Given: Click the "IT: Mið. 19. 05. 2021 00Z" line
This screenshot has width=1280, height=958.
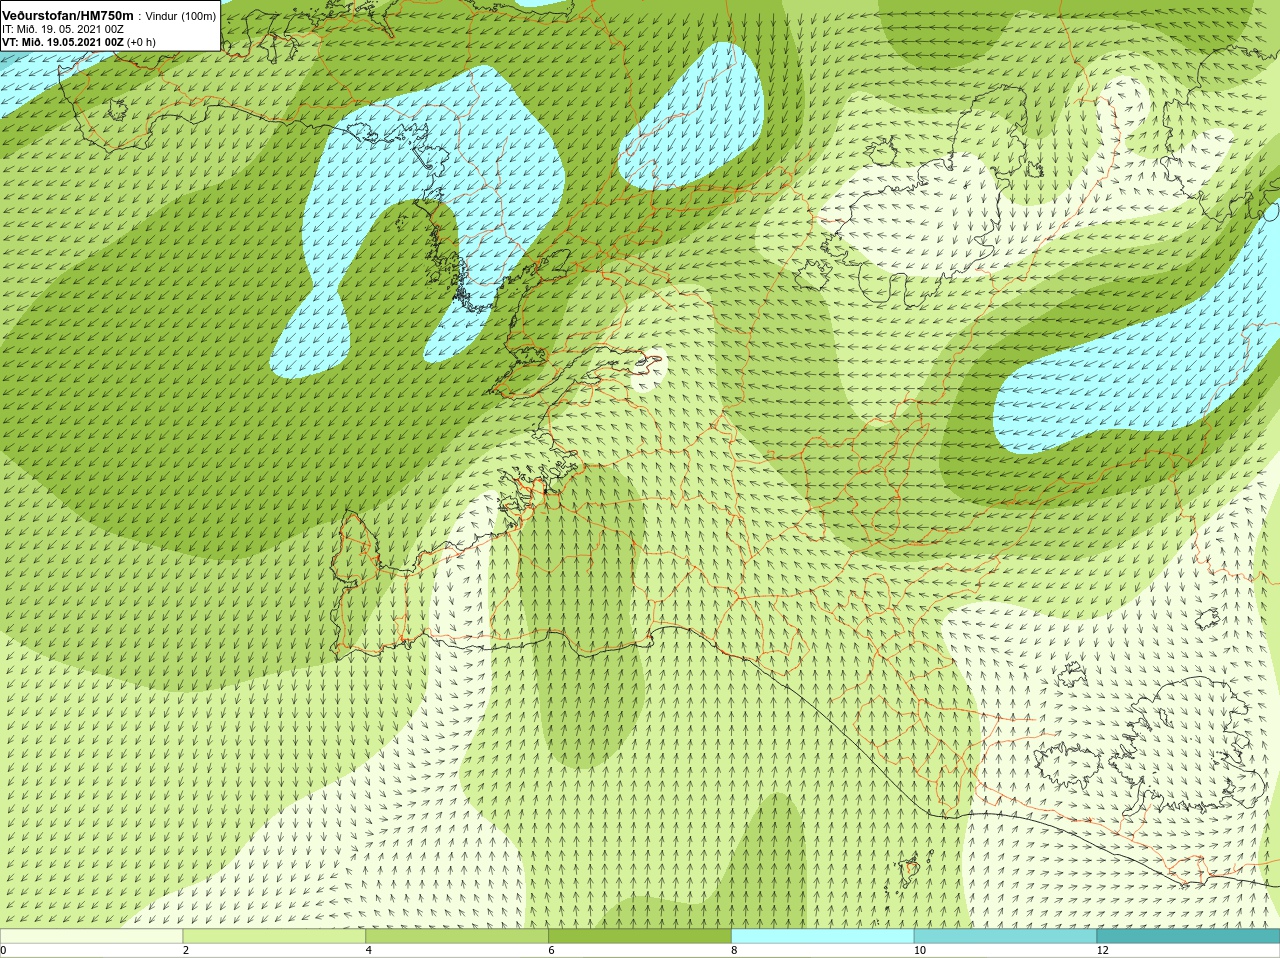Looking at the screenshot, I should pos(63,30).
